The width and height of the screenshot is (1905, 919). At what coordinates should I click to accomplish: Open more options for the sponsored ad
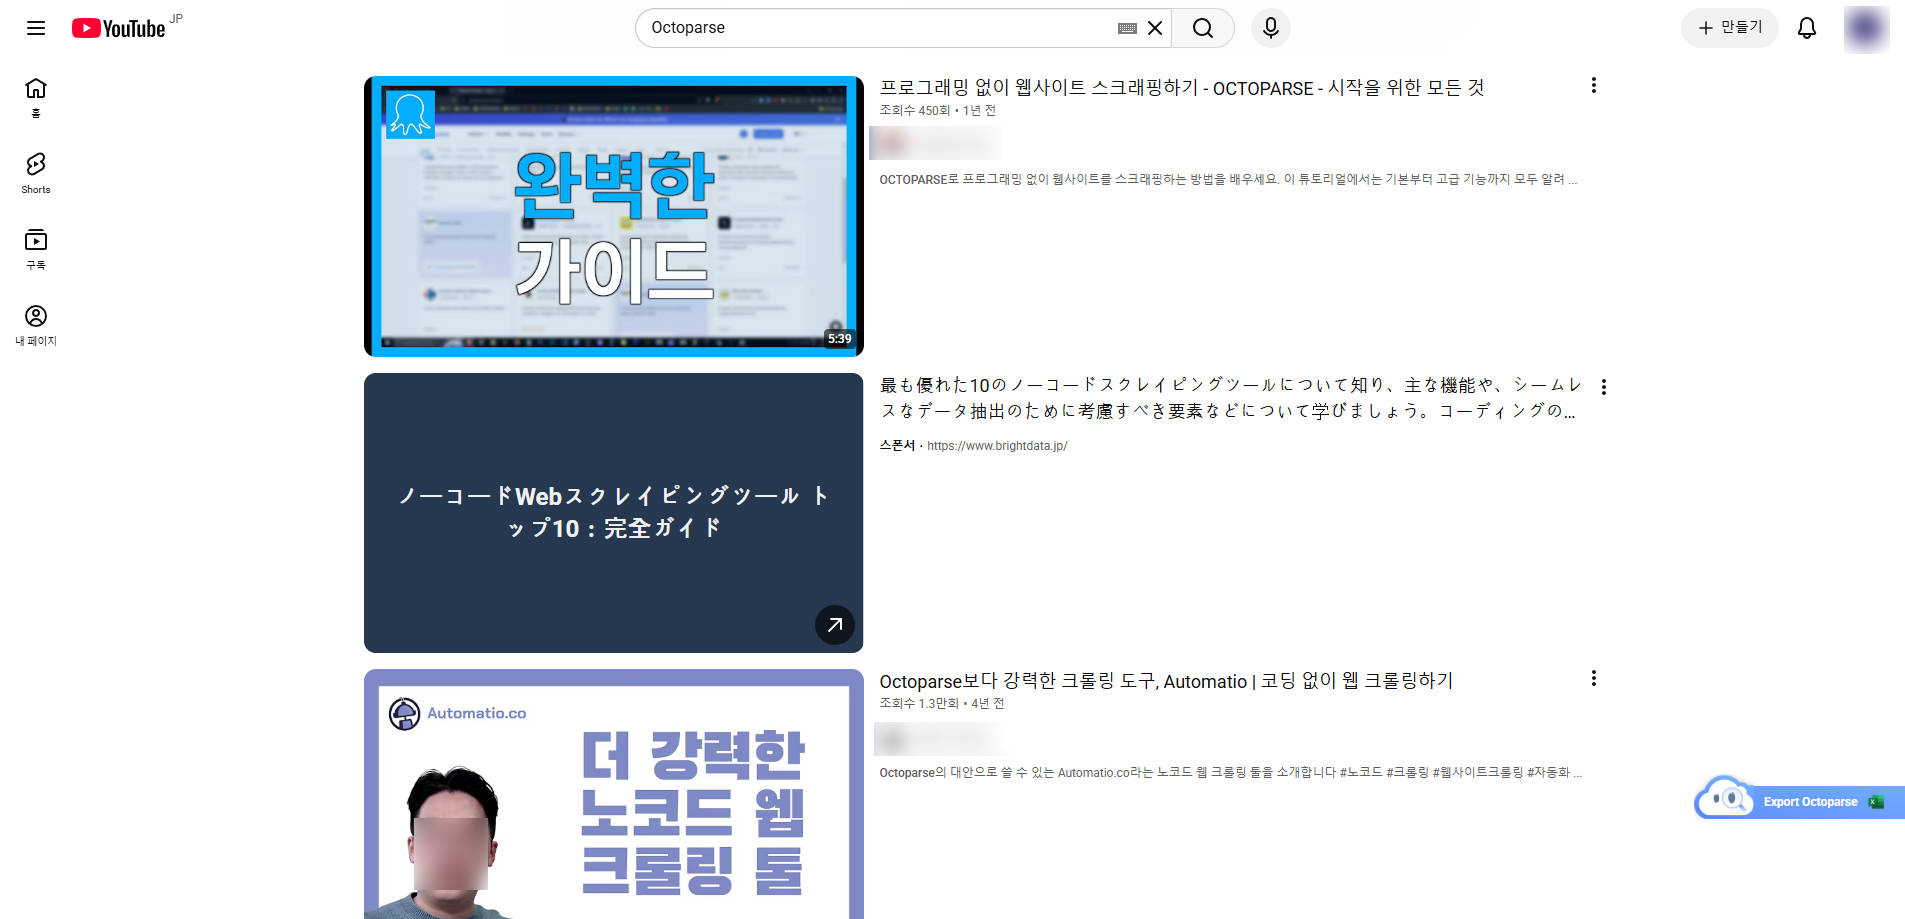click(x=1604, y=387)
